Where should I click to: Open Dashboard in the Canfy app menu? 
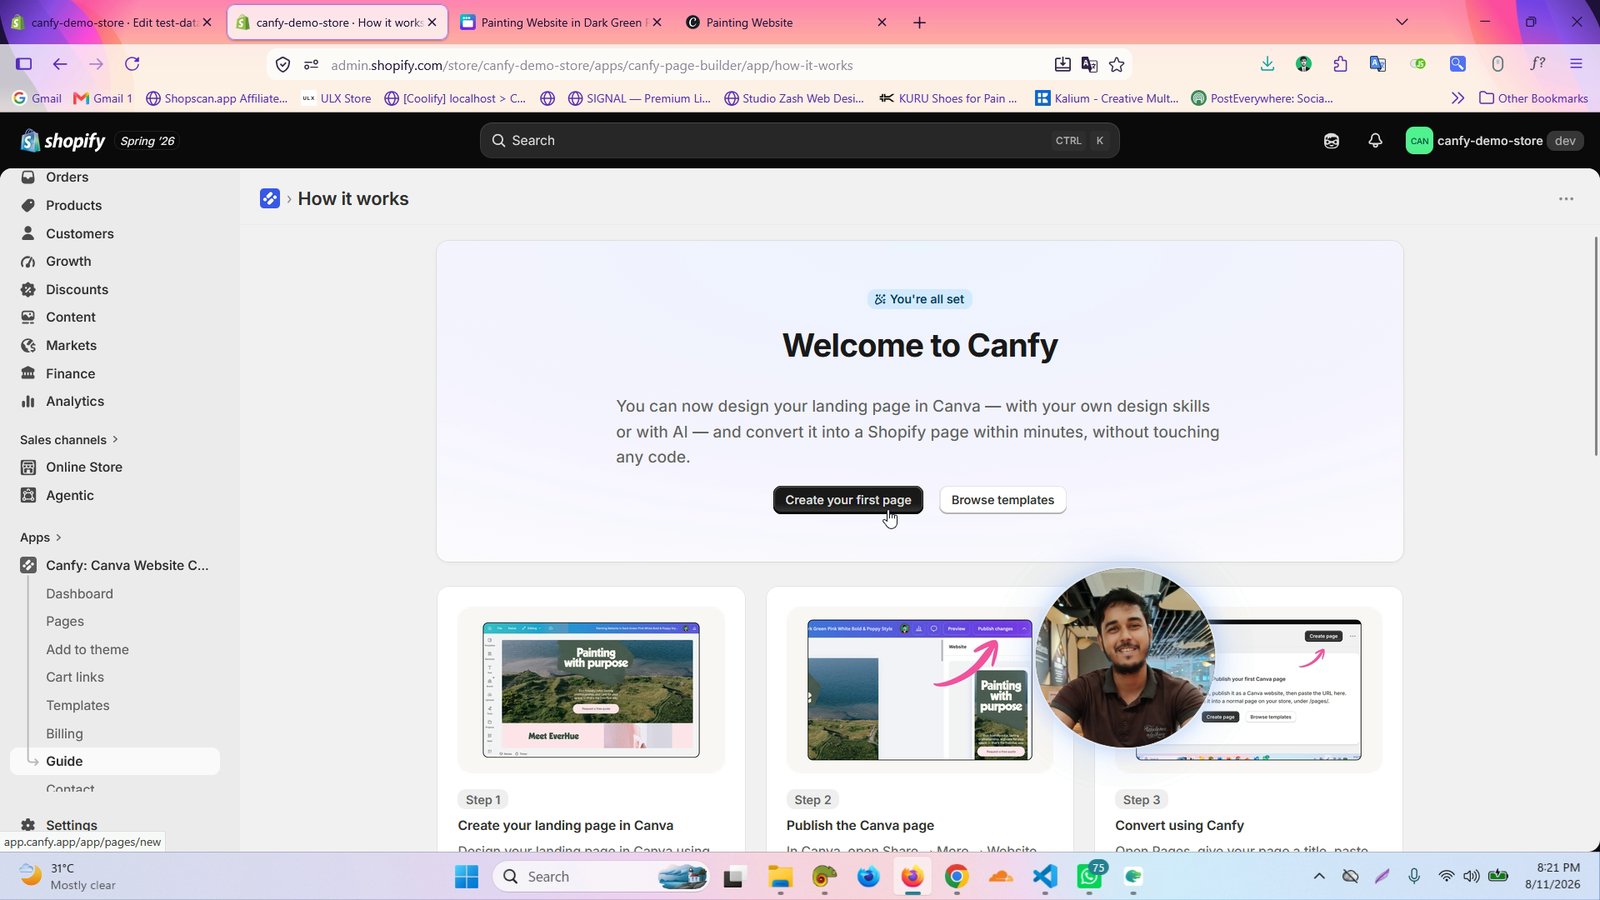(80, 594)
